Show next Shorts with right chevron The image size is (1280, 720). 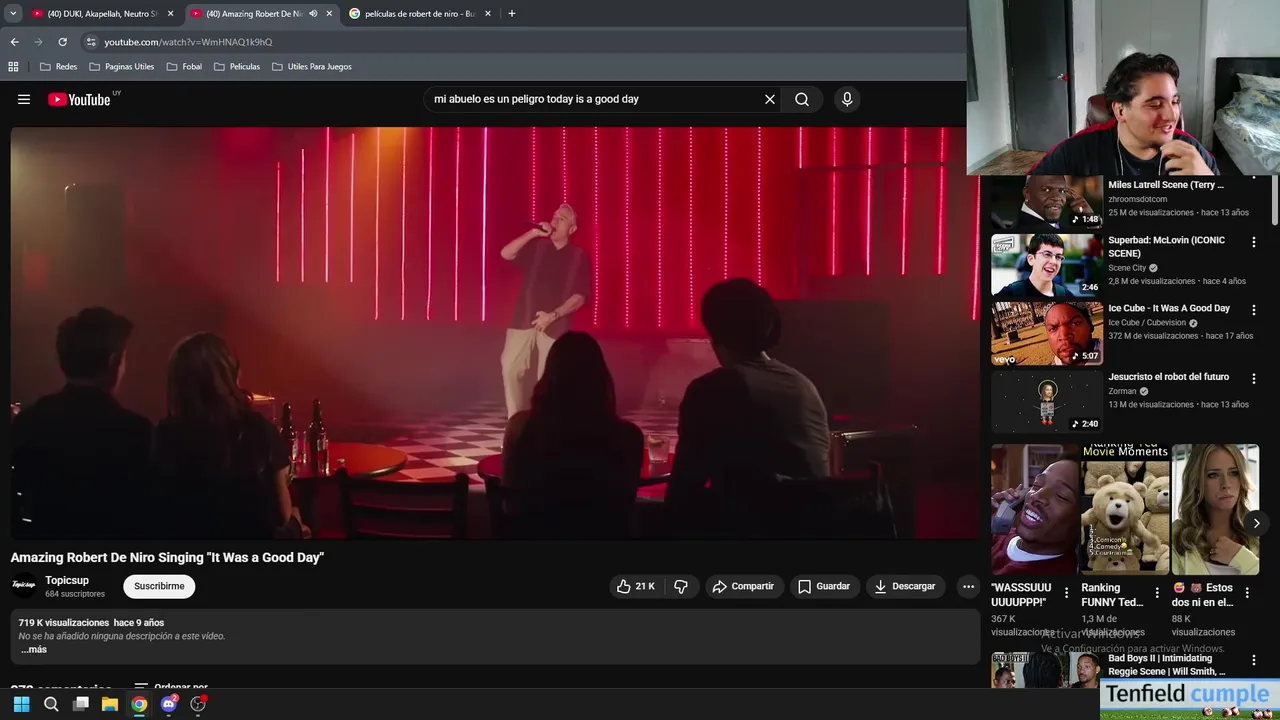click(1256, 523)
